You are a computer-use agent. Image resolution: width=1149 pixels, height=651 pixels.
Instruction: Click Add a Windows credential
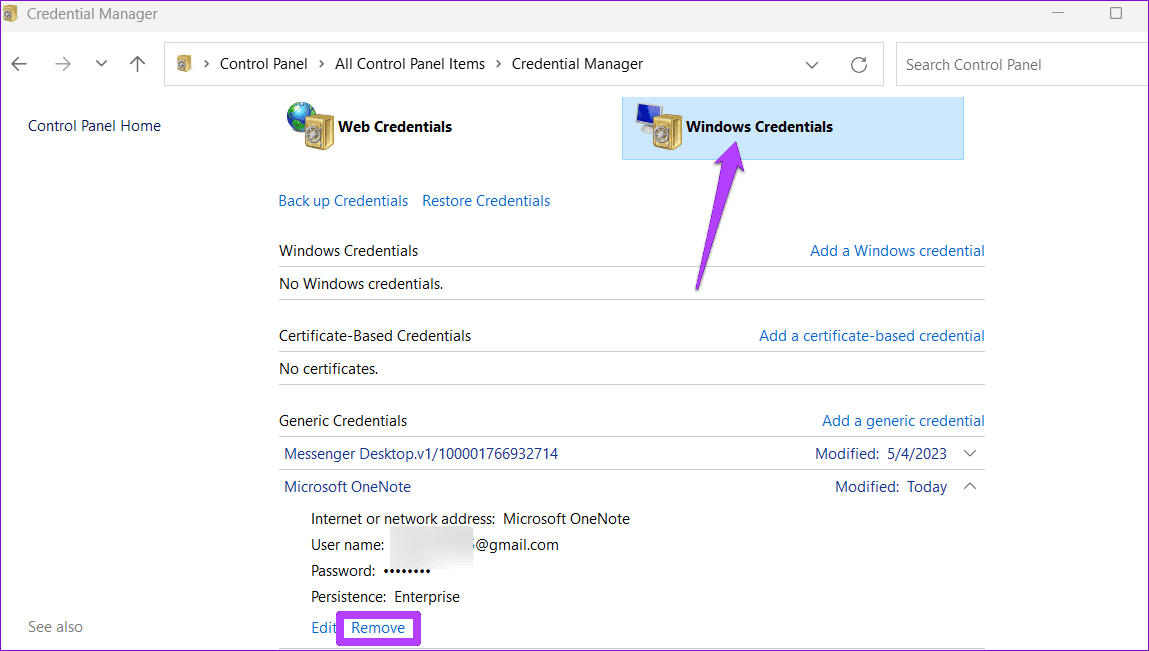point(896,250)
